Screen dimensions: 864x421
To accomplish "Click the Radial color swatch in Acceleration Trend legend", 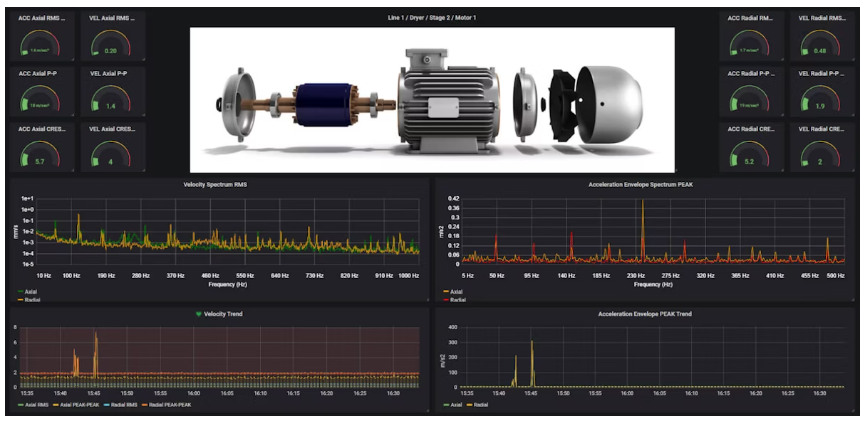I will click(x=469, y=405).
